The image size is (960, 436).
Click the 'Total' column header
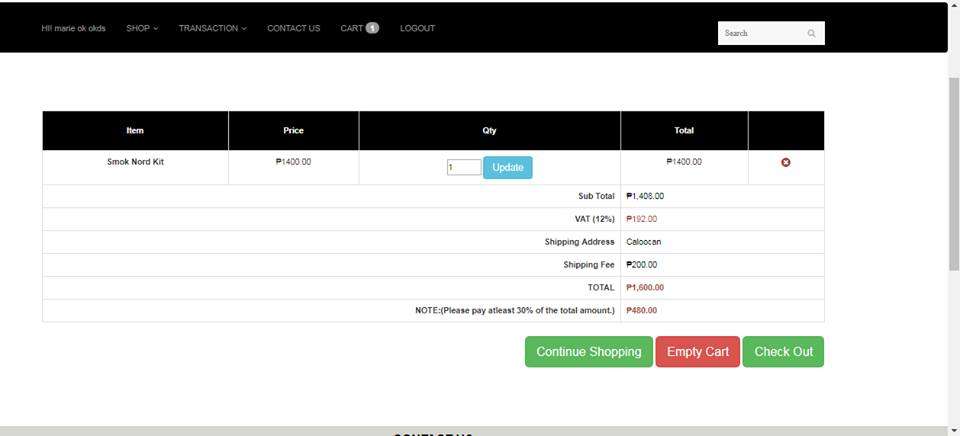684,130
